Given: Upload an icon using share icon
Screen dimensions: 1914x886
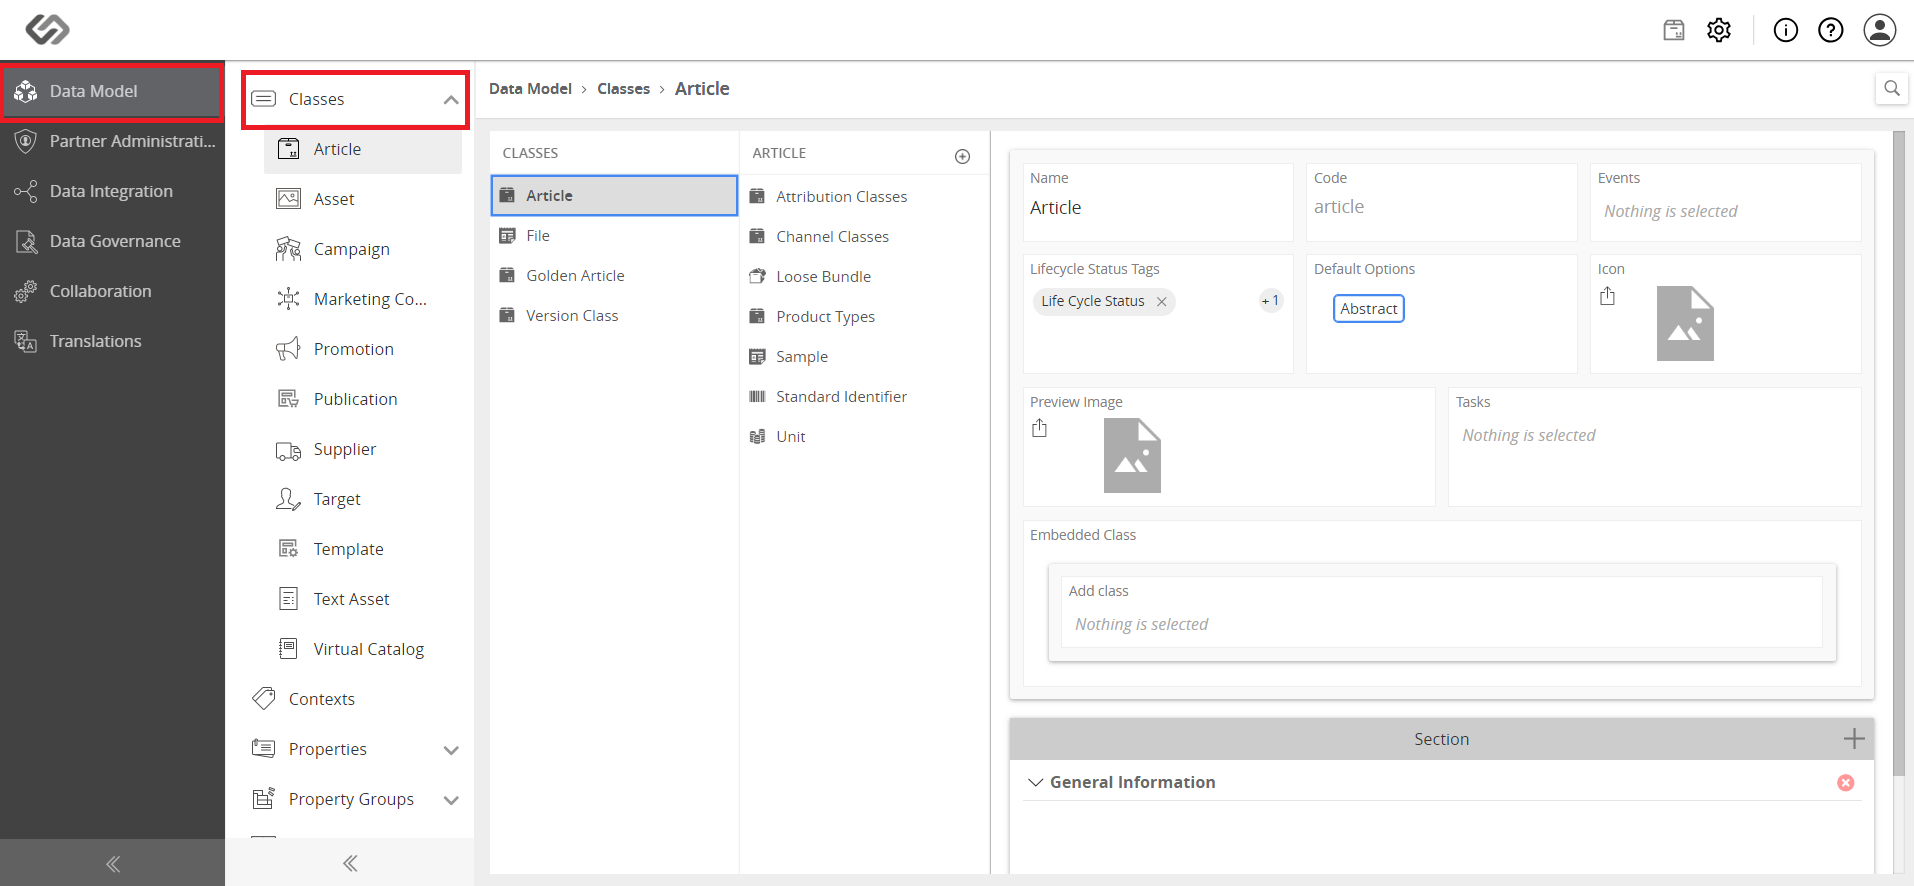Looking at the screenshot, I should [x=1607, y=297].
